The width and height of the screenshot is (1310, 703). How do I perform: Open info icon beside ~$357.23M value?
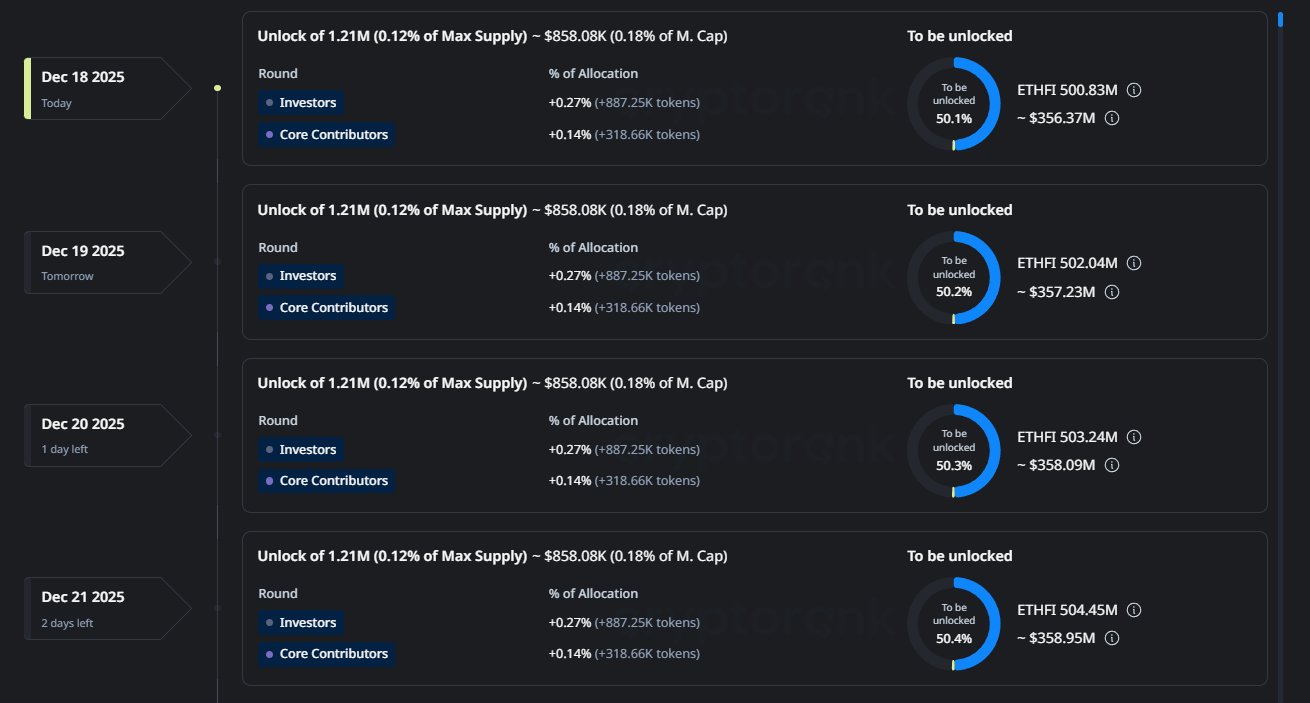click(x=1112, y=292)
